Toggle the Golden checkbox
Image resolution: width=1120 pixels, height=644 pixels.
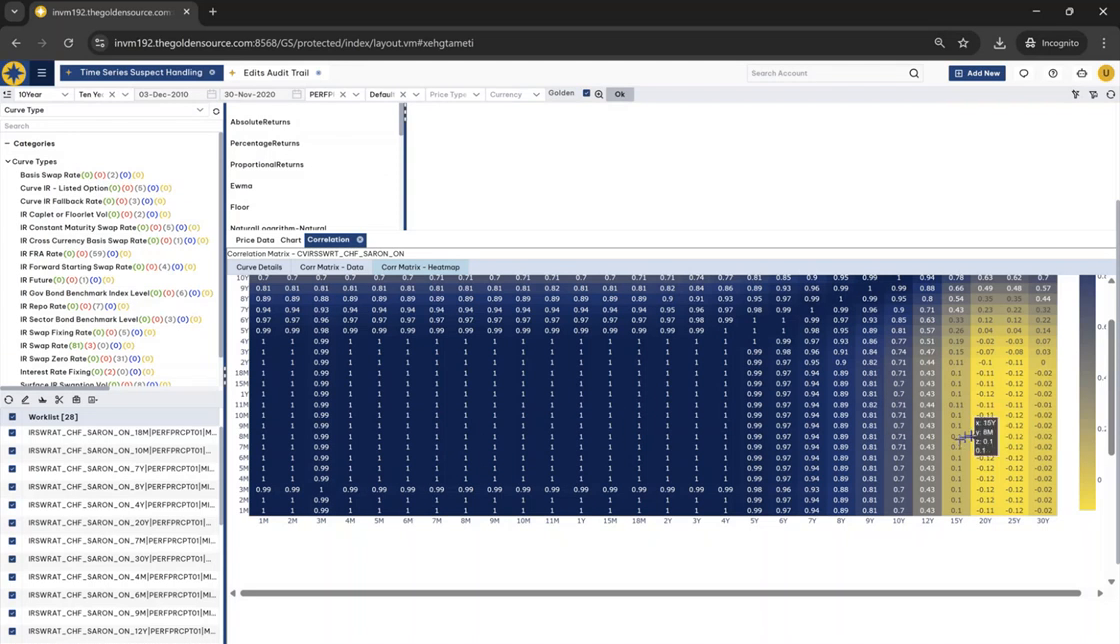pyautogui.click(x=586, y=94)
